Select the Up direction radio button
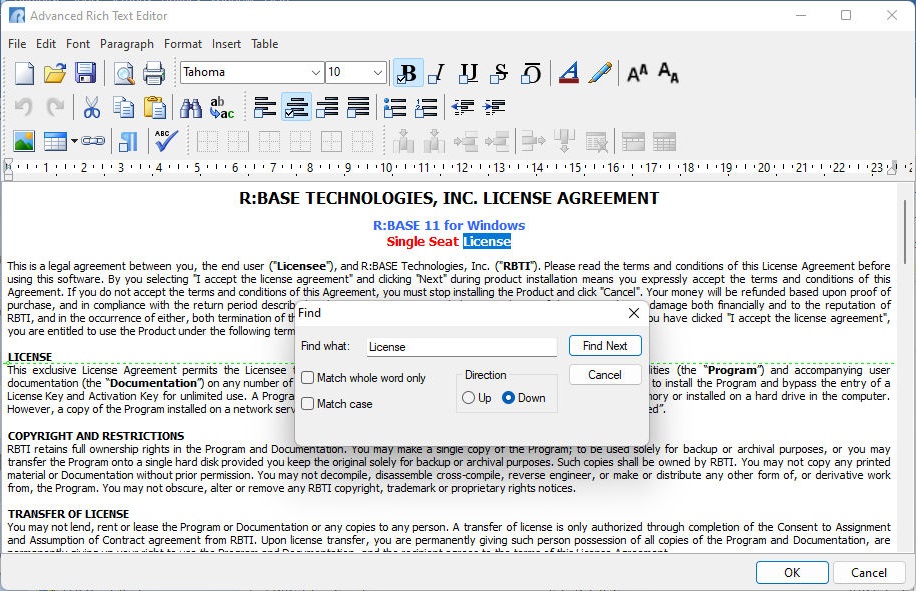 pyautogui.click(x=469, y=398)
